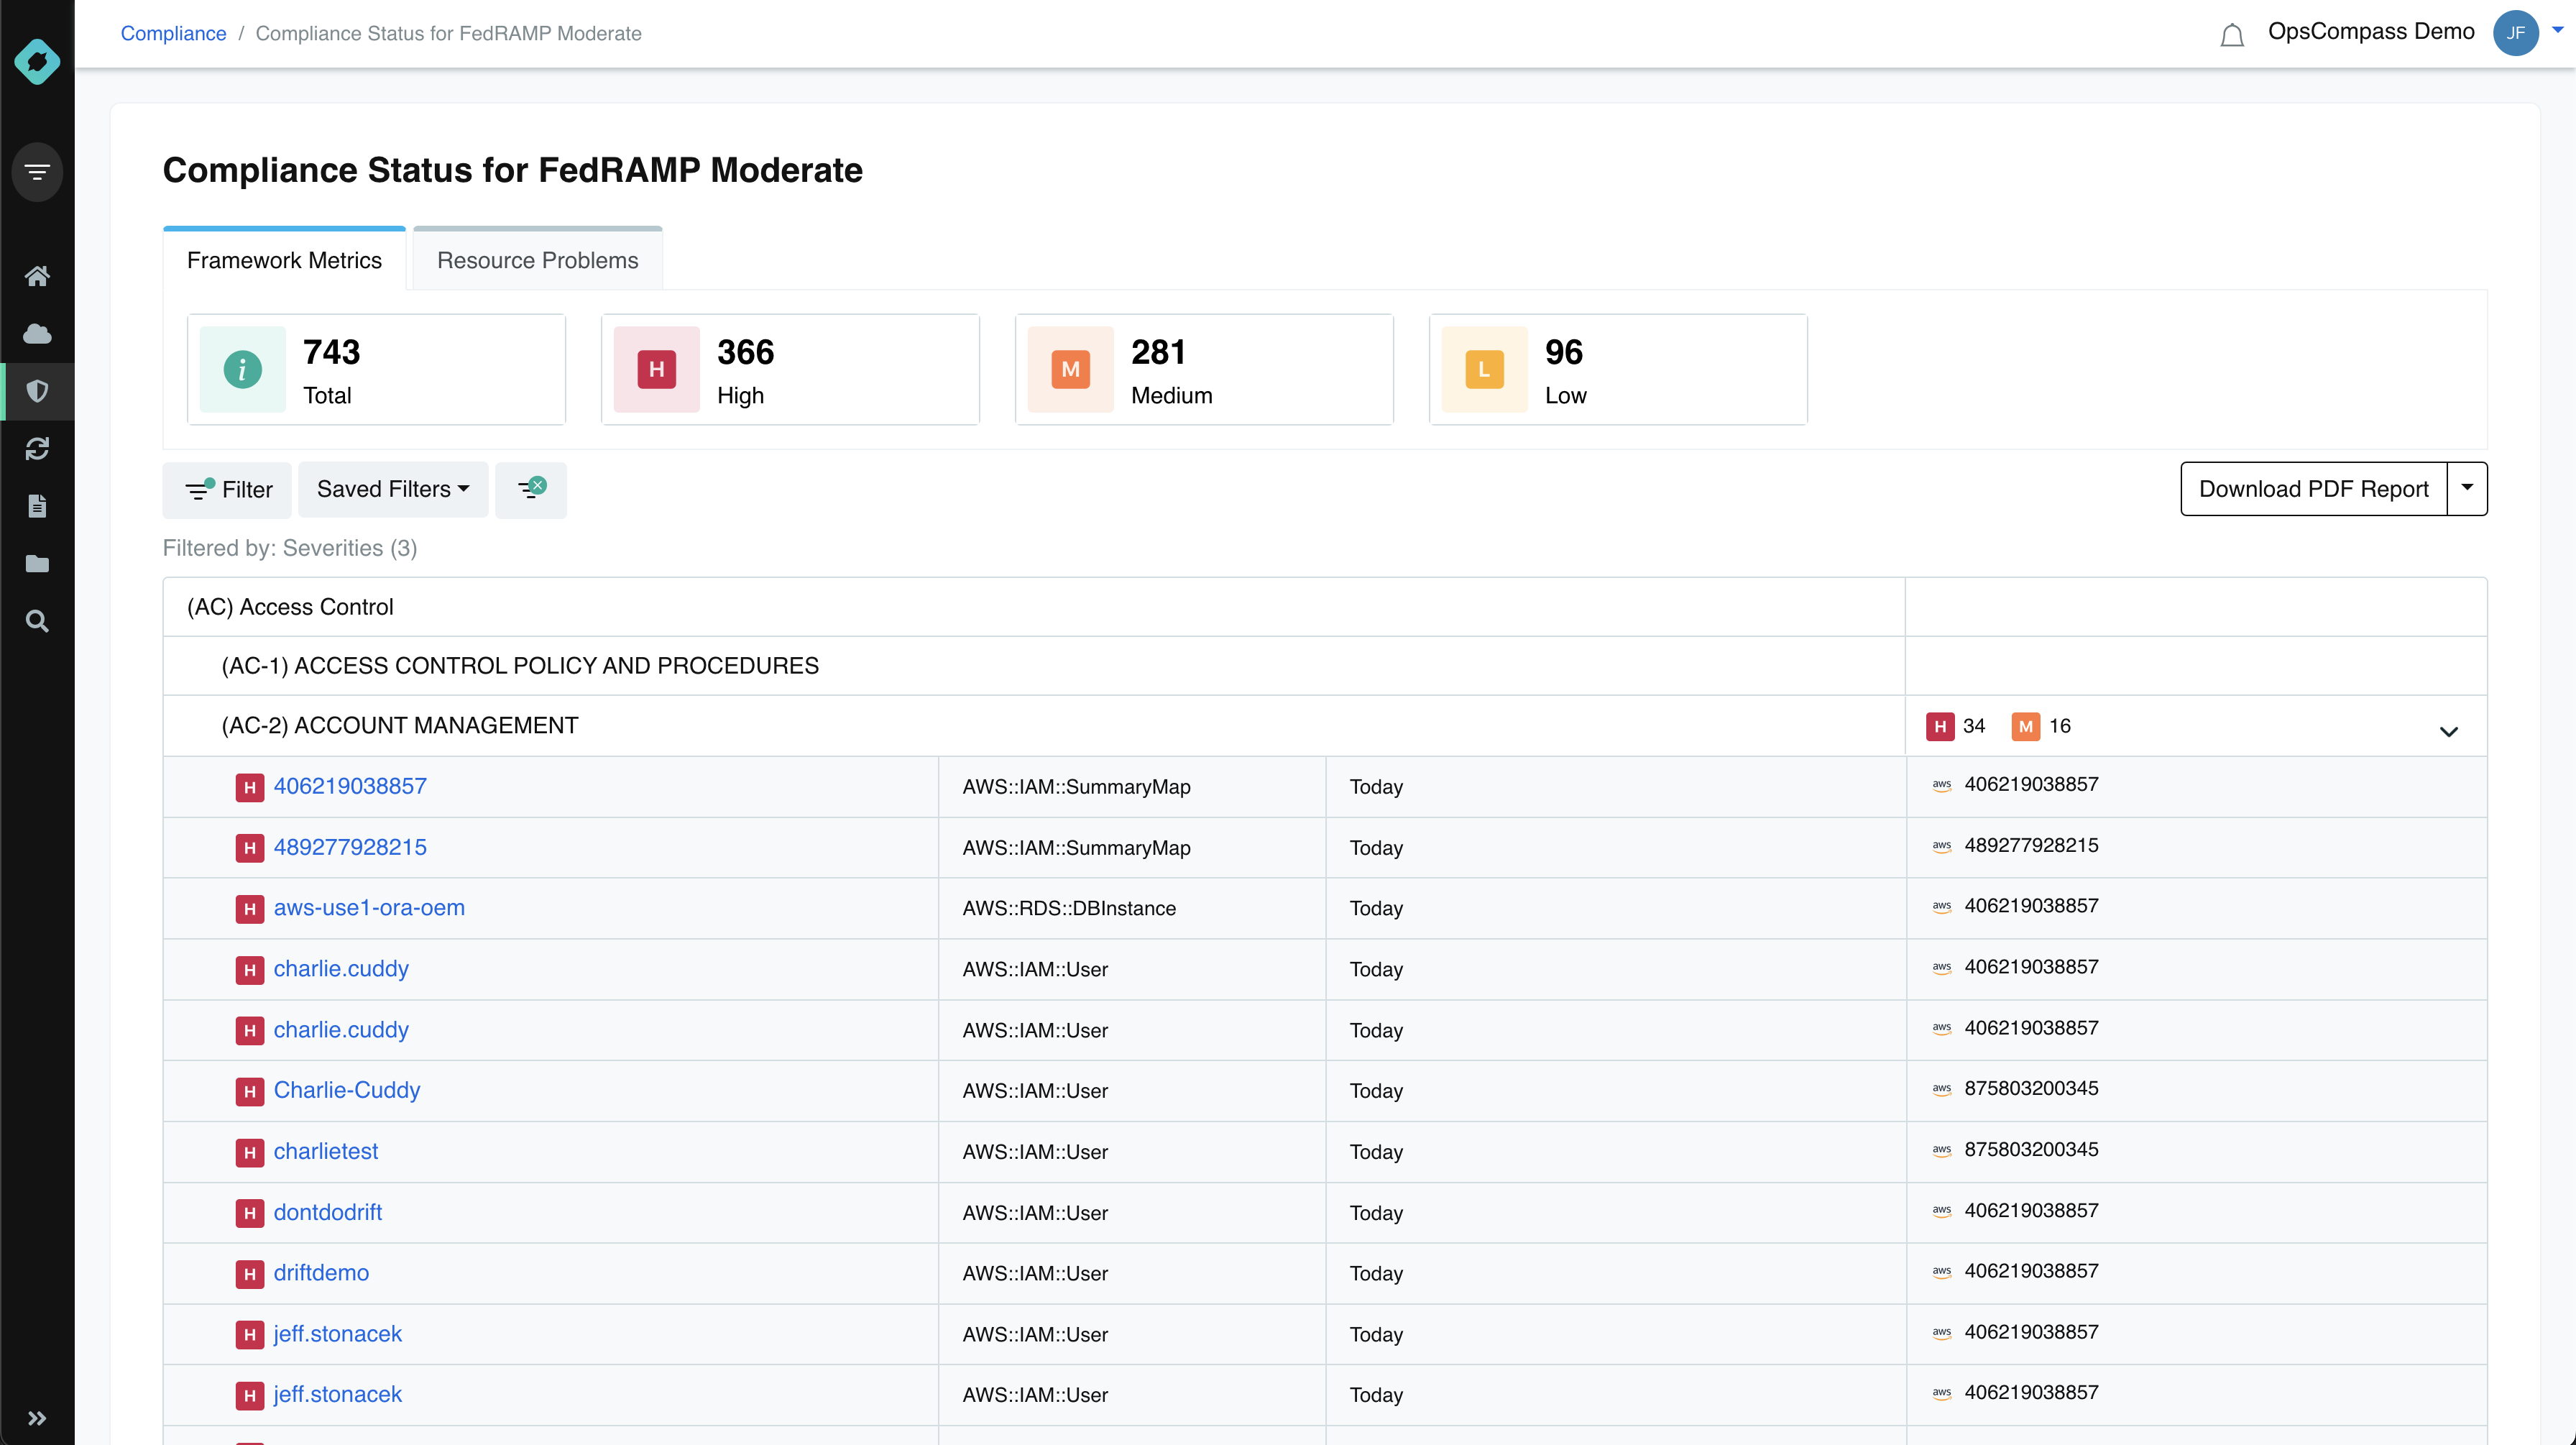Image resolution: width=2576 pixels, height=1445 pixels.
Task: Open the cloud accounts sidebar icon
Action: pyautogui.click(x=37, y=333)
